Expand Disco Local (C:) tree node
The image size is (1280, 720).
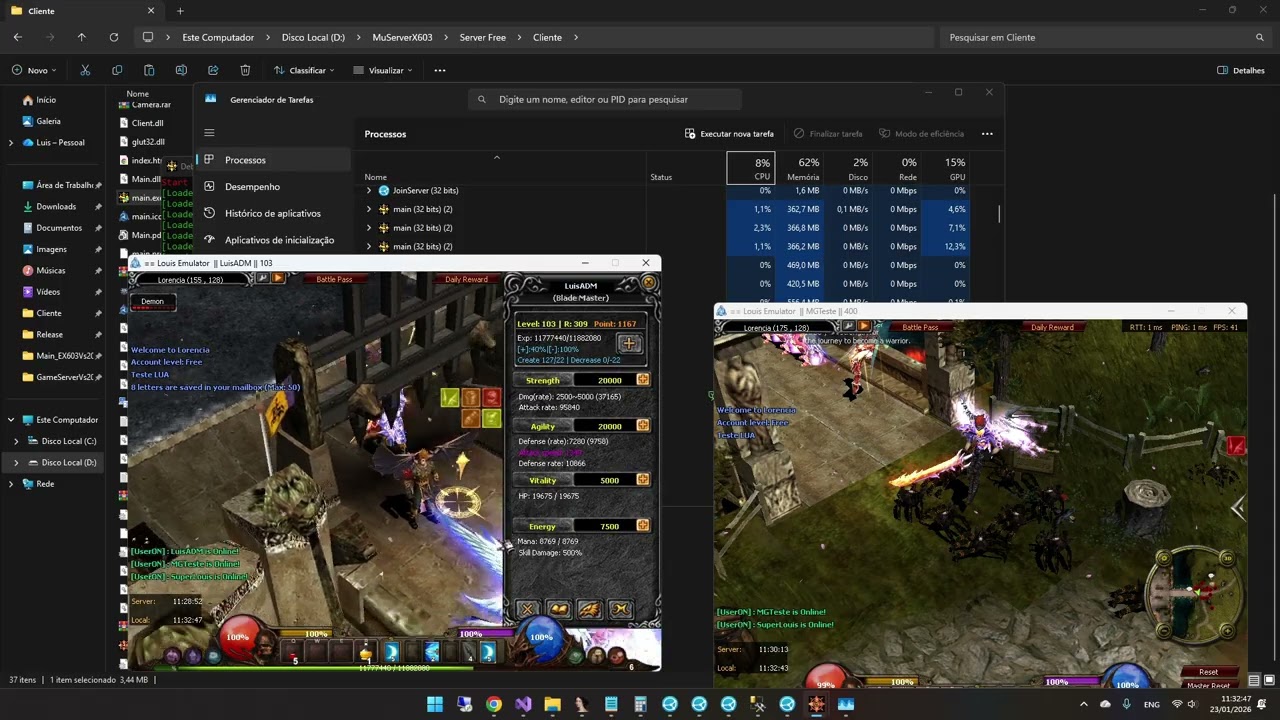pyautogui.click(x=16, y=441)
